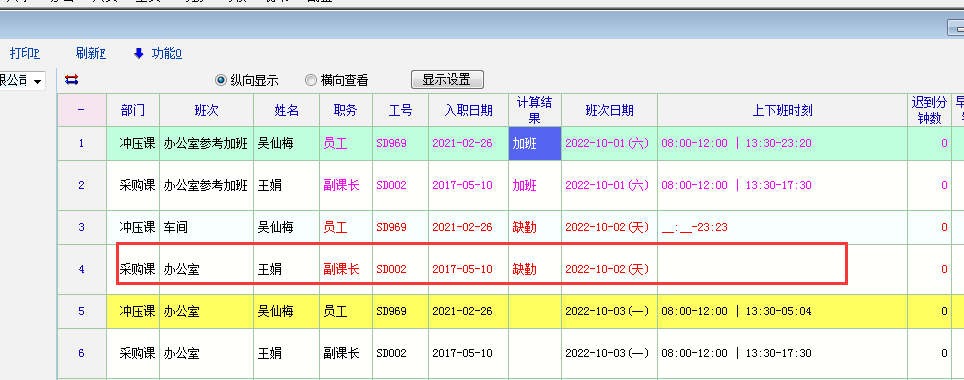Select yellow row 5 number cell
This screenshot has width=964, height=380.
click(x=82, y=311)
